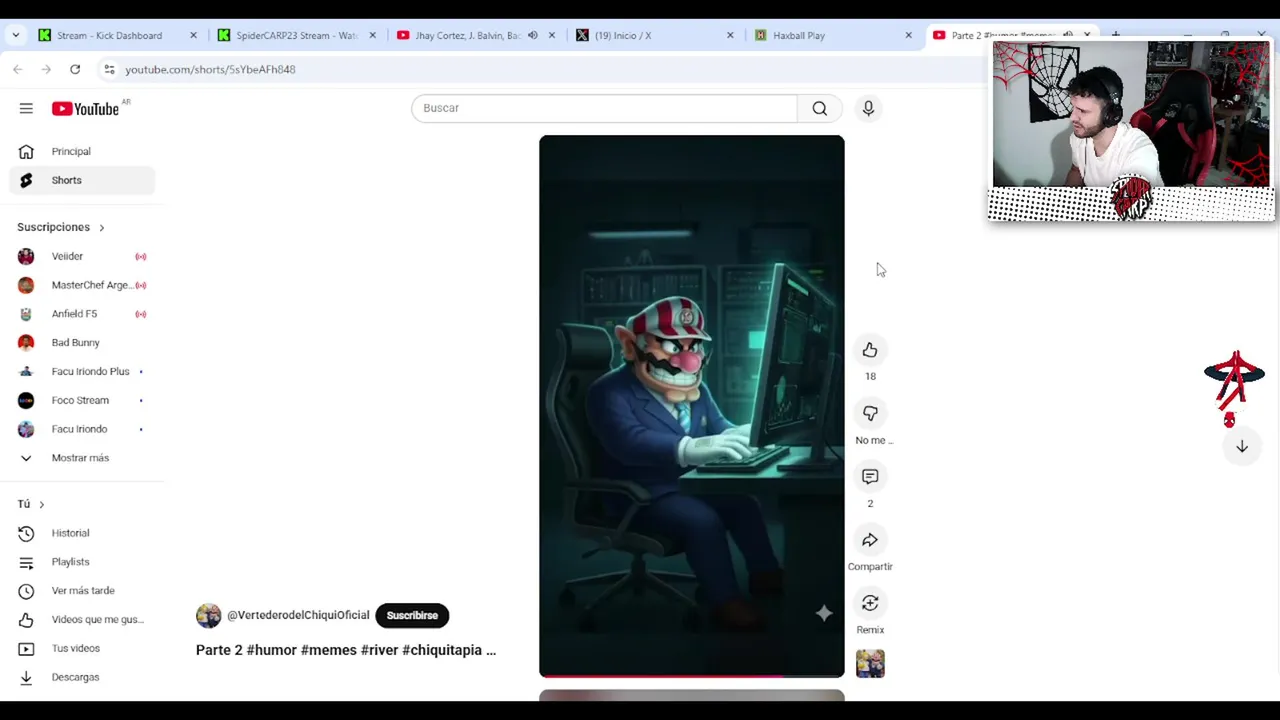This screenshot has width=1280, height=720.
Task: Open Principal in the sidebar
Action: (x=82, y=151)
